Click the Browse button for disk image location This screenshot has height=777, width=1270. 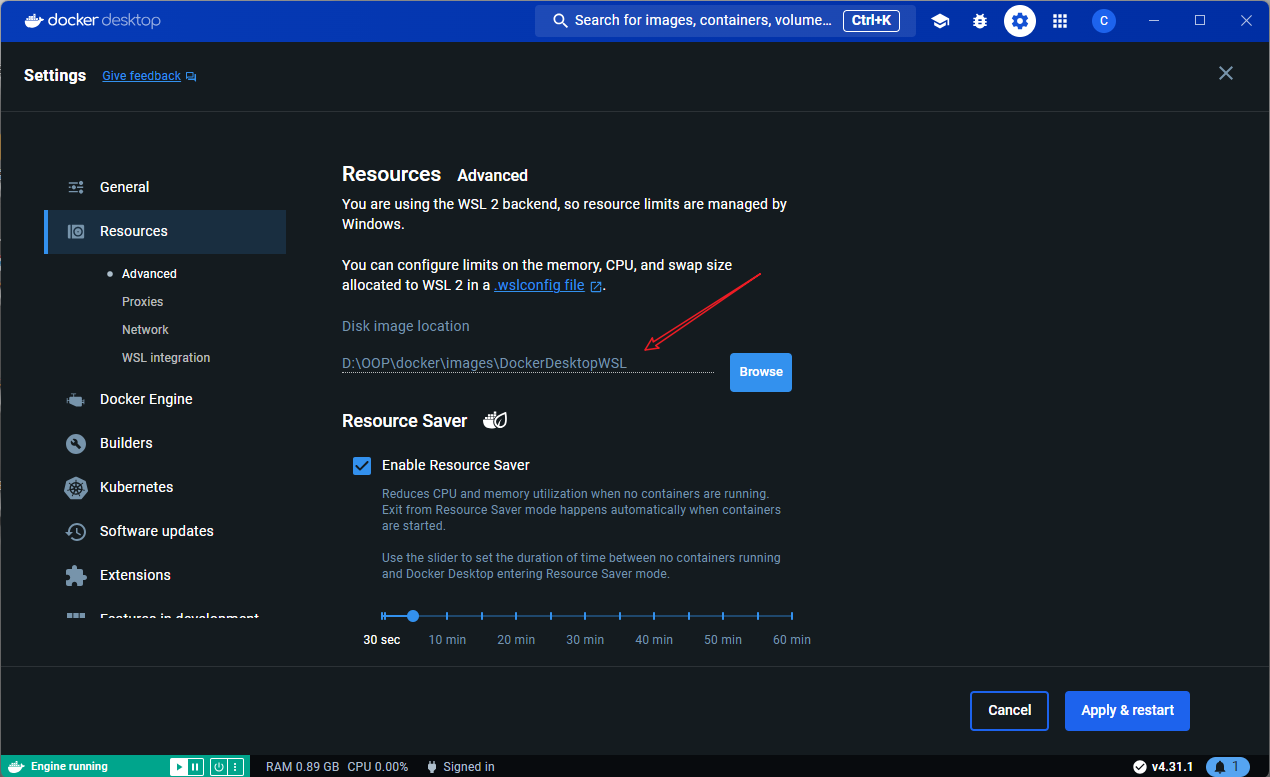coord(761,372)
